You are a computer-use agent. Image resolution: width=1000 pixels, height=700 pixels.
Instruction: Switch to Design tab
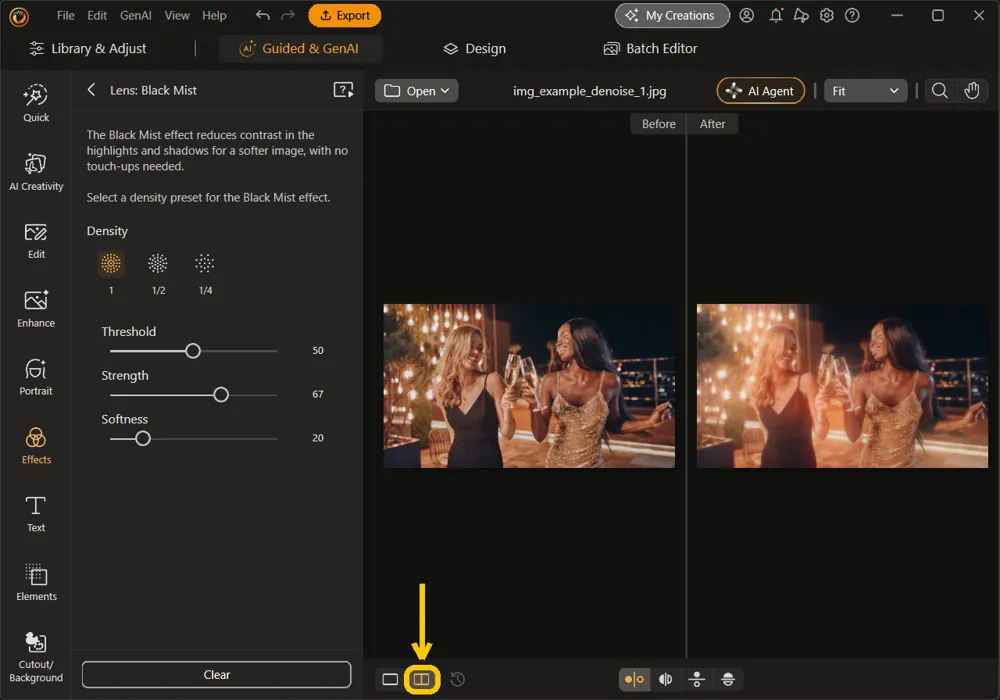coord(474,48)
